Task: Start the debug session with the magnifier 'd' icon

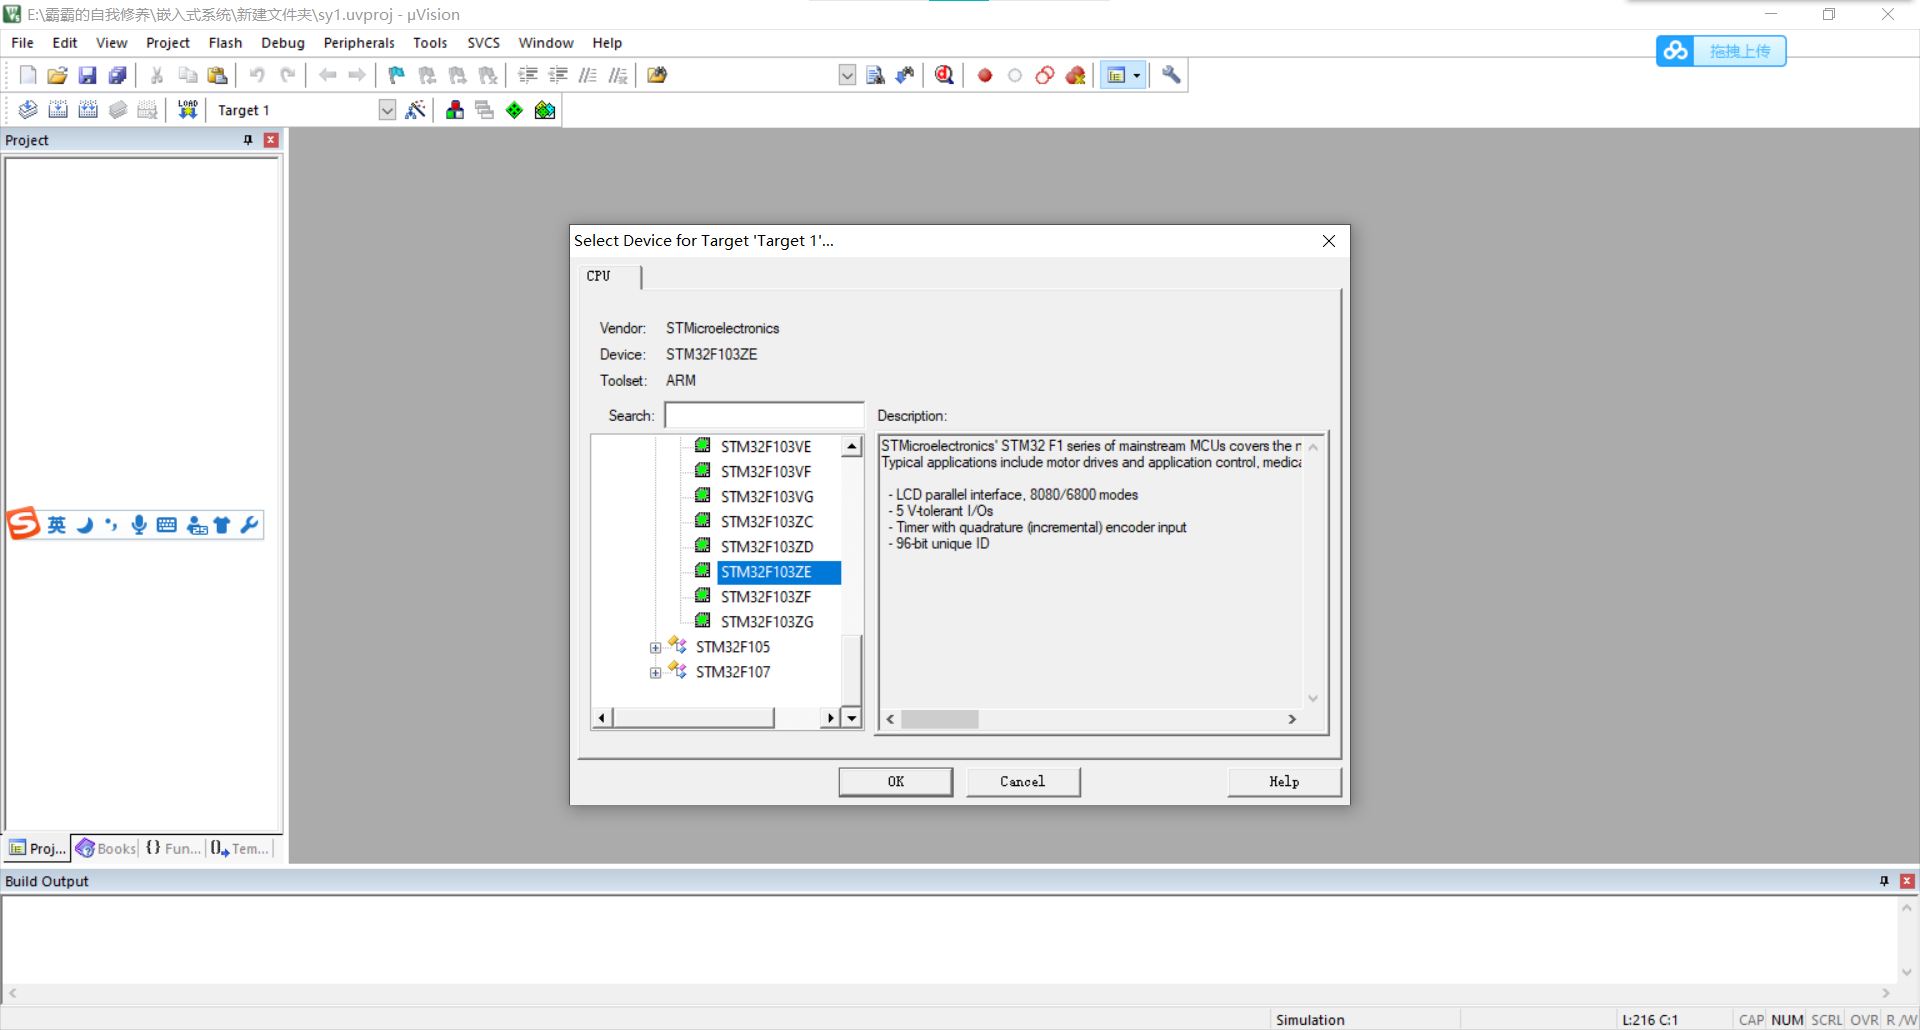Action: [x=944, y=75]
